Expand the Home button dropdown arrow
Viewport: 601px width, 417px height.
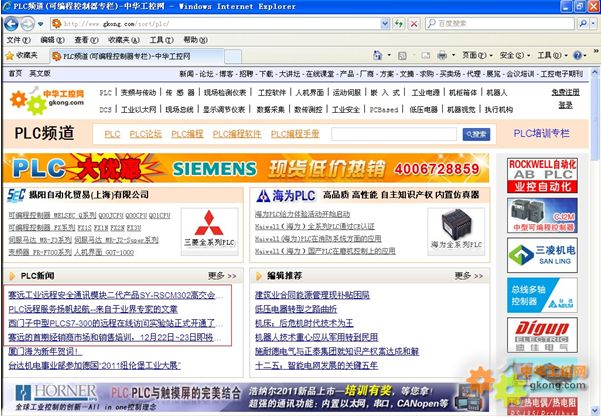pyautogui.click(x=389, y=56)
